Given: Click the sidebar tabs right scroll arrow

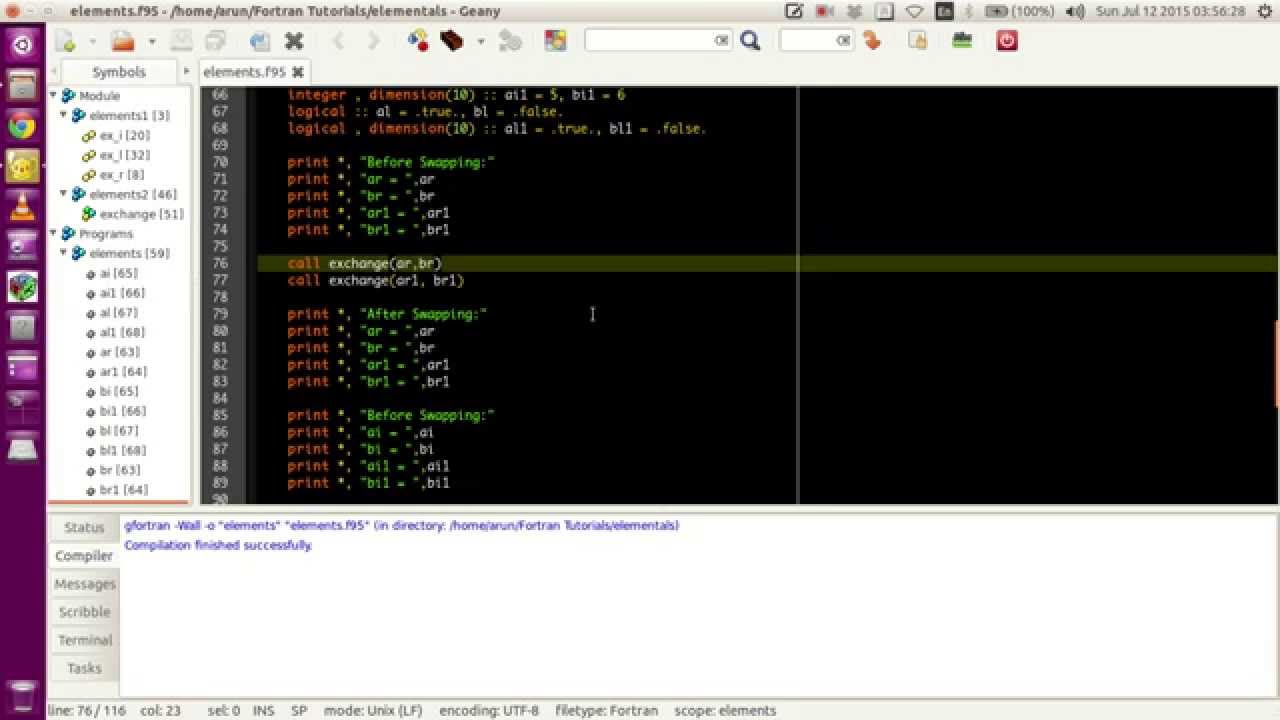Looking at the screenshot, I should 186,72.
